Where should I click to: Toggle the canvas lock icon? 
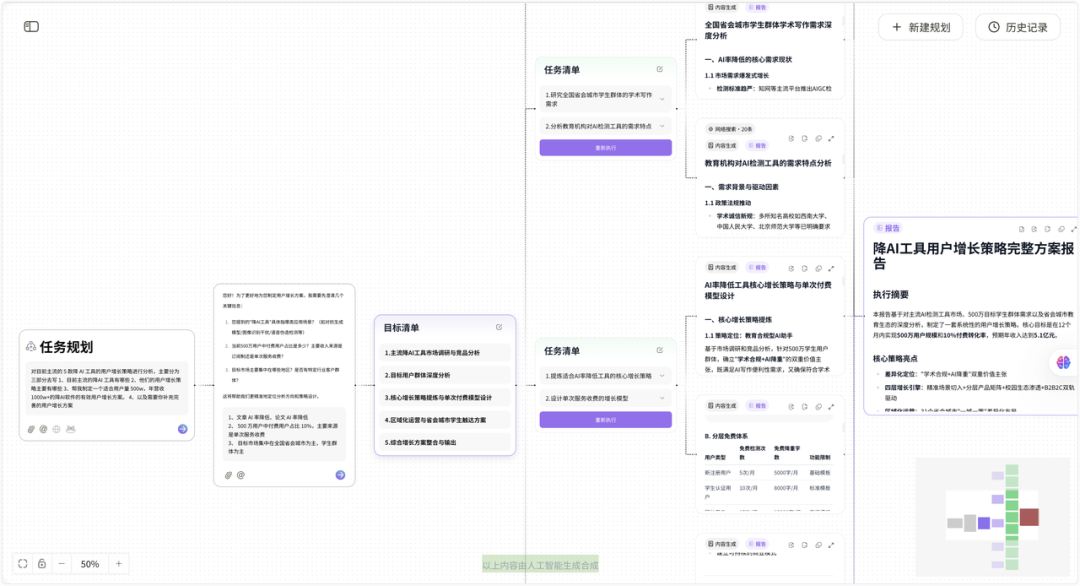pos(44,564)
